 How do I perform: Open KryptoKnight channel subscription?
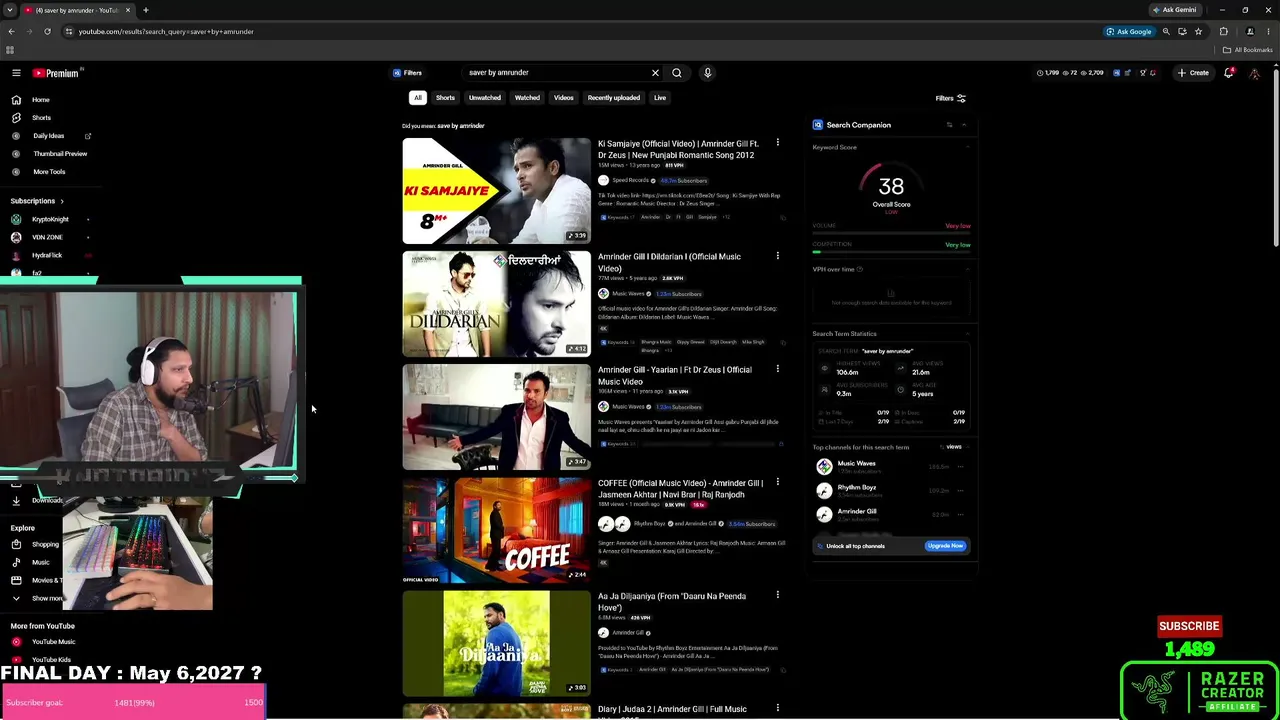(x=50, y=219)
